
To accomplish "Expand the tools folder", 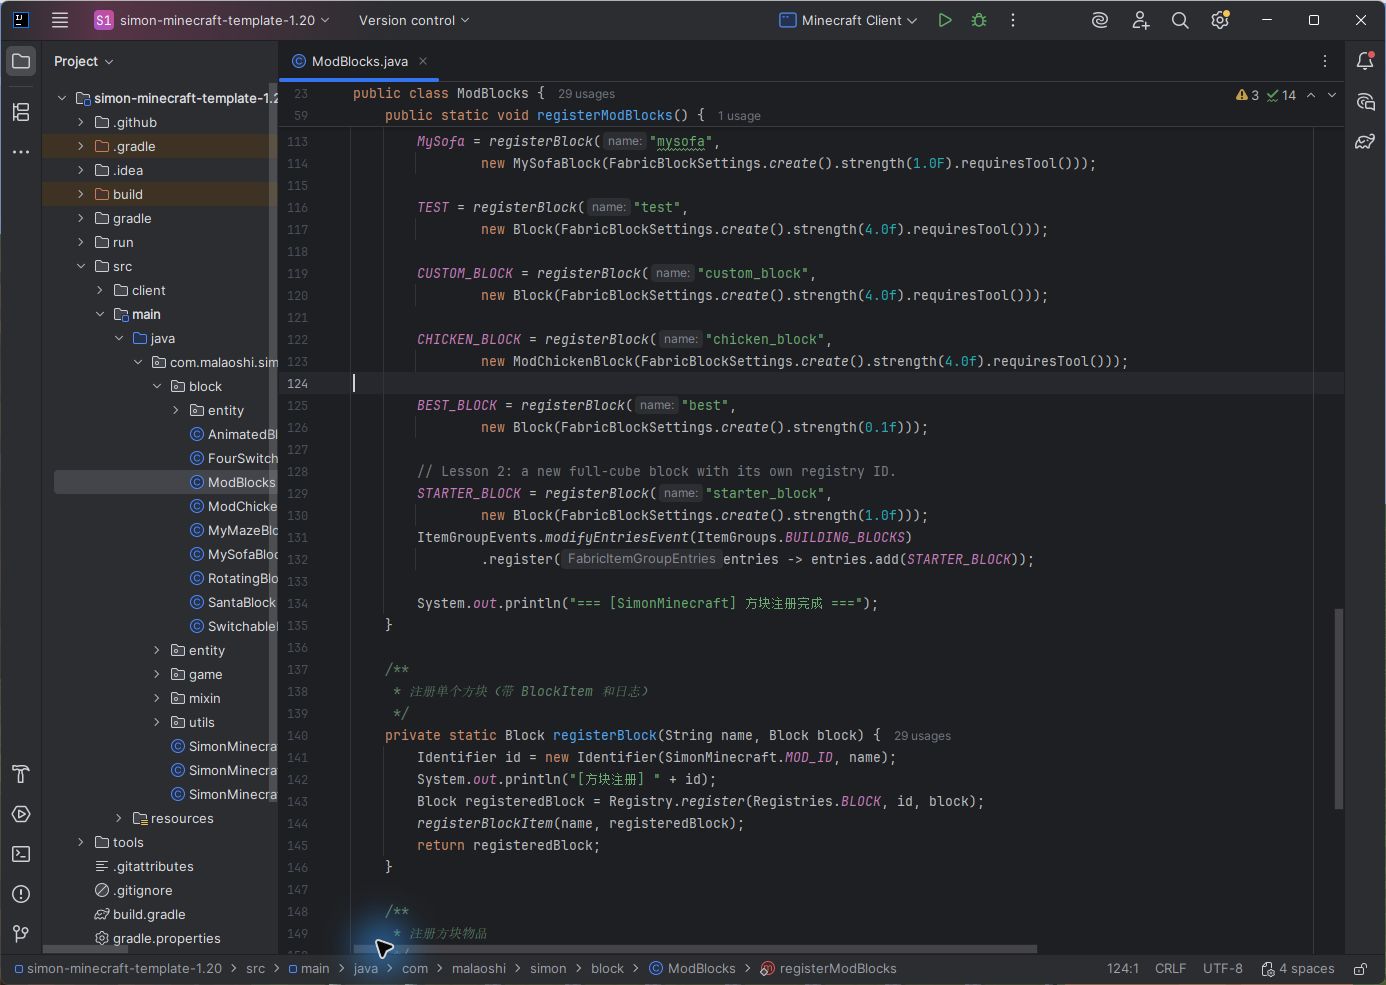I will pos(81,842).
